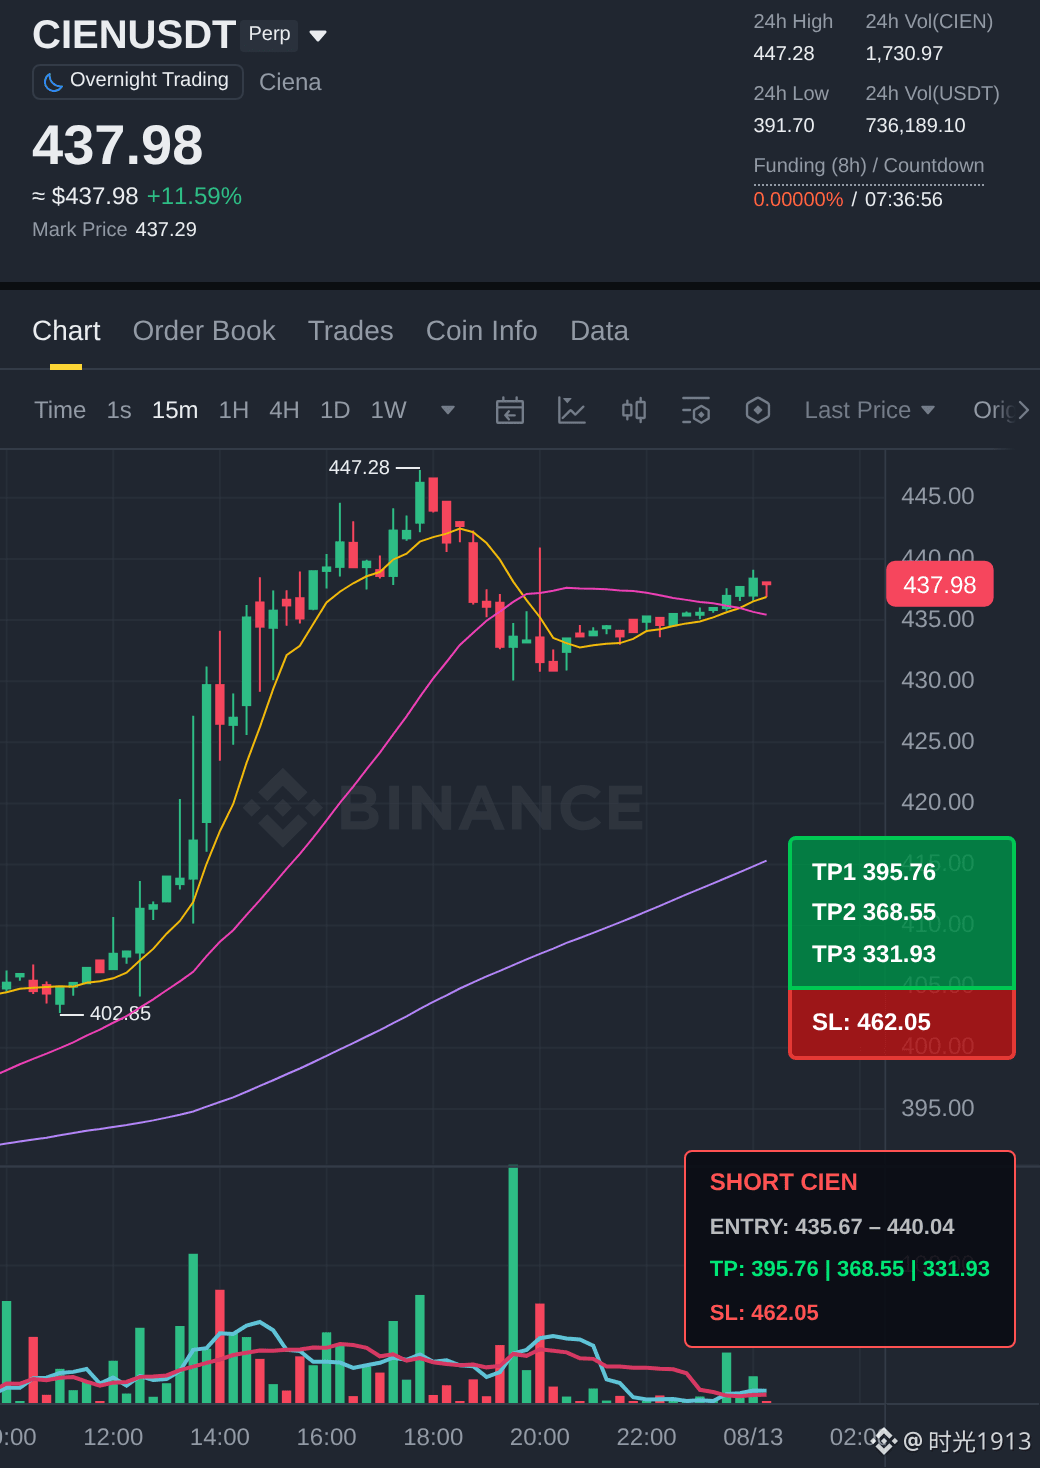Click the Overnight Trading moon icon
The width and height of the screenshot is (1040, 1468).
[x=53, y=81]
